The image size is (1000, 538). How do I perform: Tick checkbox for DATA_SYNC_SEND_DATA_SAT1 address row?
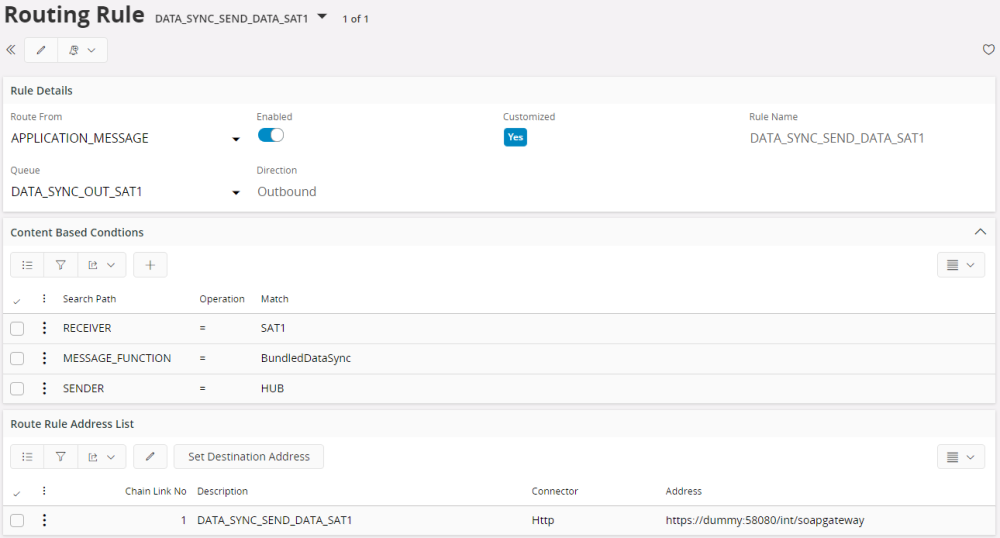click(x=17, y=520)
